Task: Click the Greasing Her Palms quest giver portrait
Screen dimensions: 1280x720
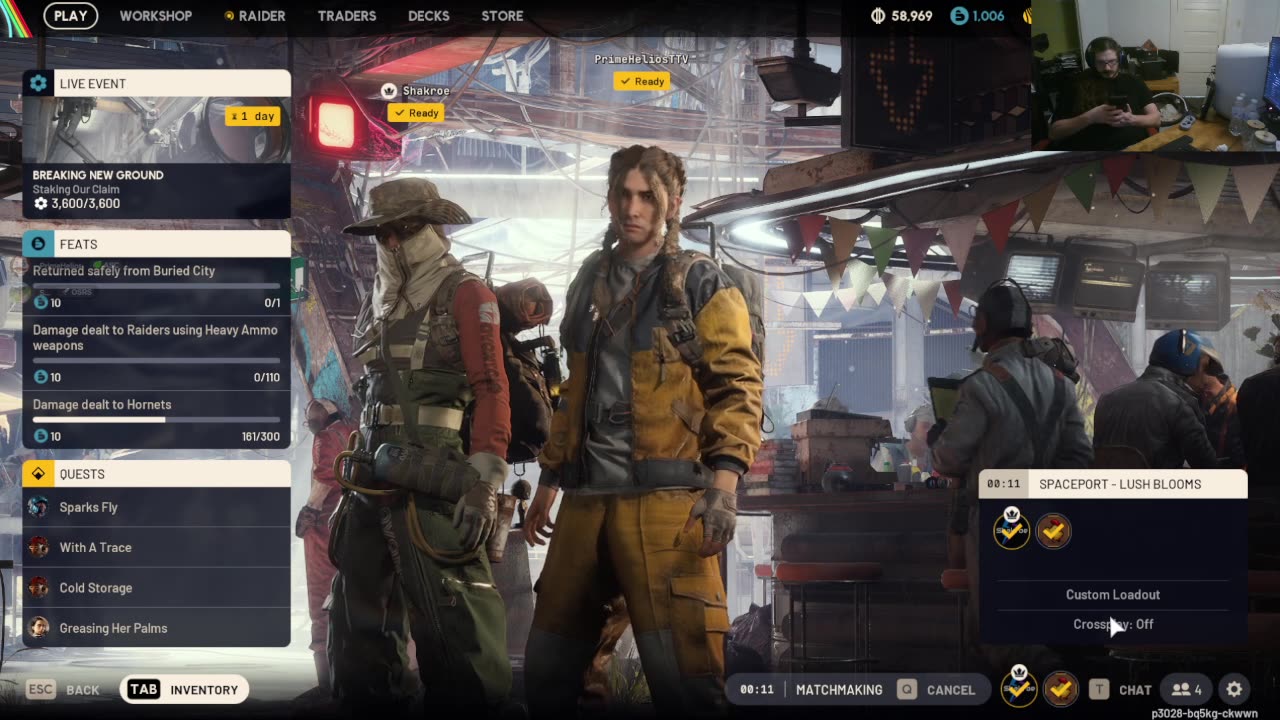Action: (38, 628)
